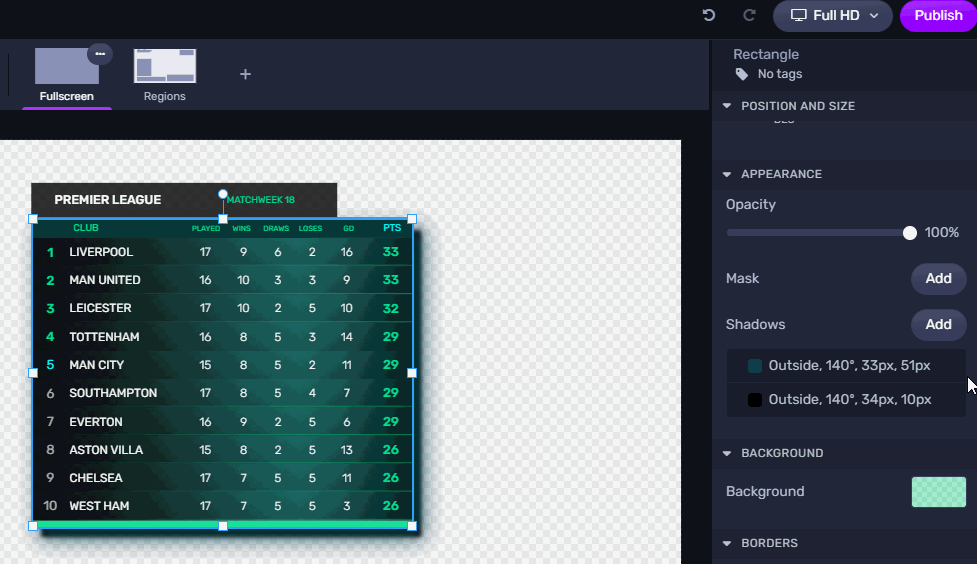Click the PLAYED column header
Viewport: 977px width, 564px height.
tap(206, 229)
